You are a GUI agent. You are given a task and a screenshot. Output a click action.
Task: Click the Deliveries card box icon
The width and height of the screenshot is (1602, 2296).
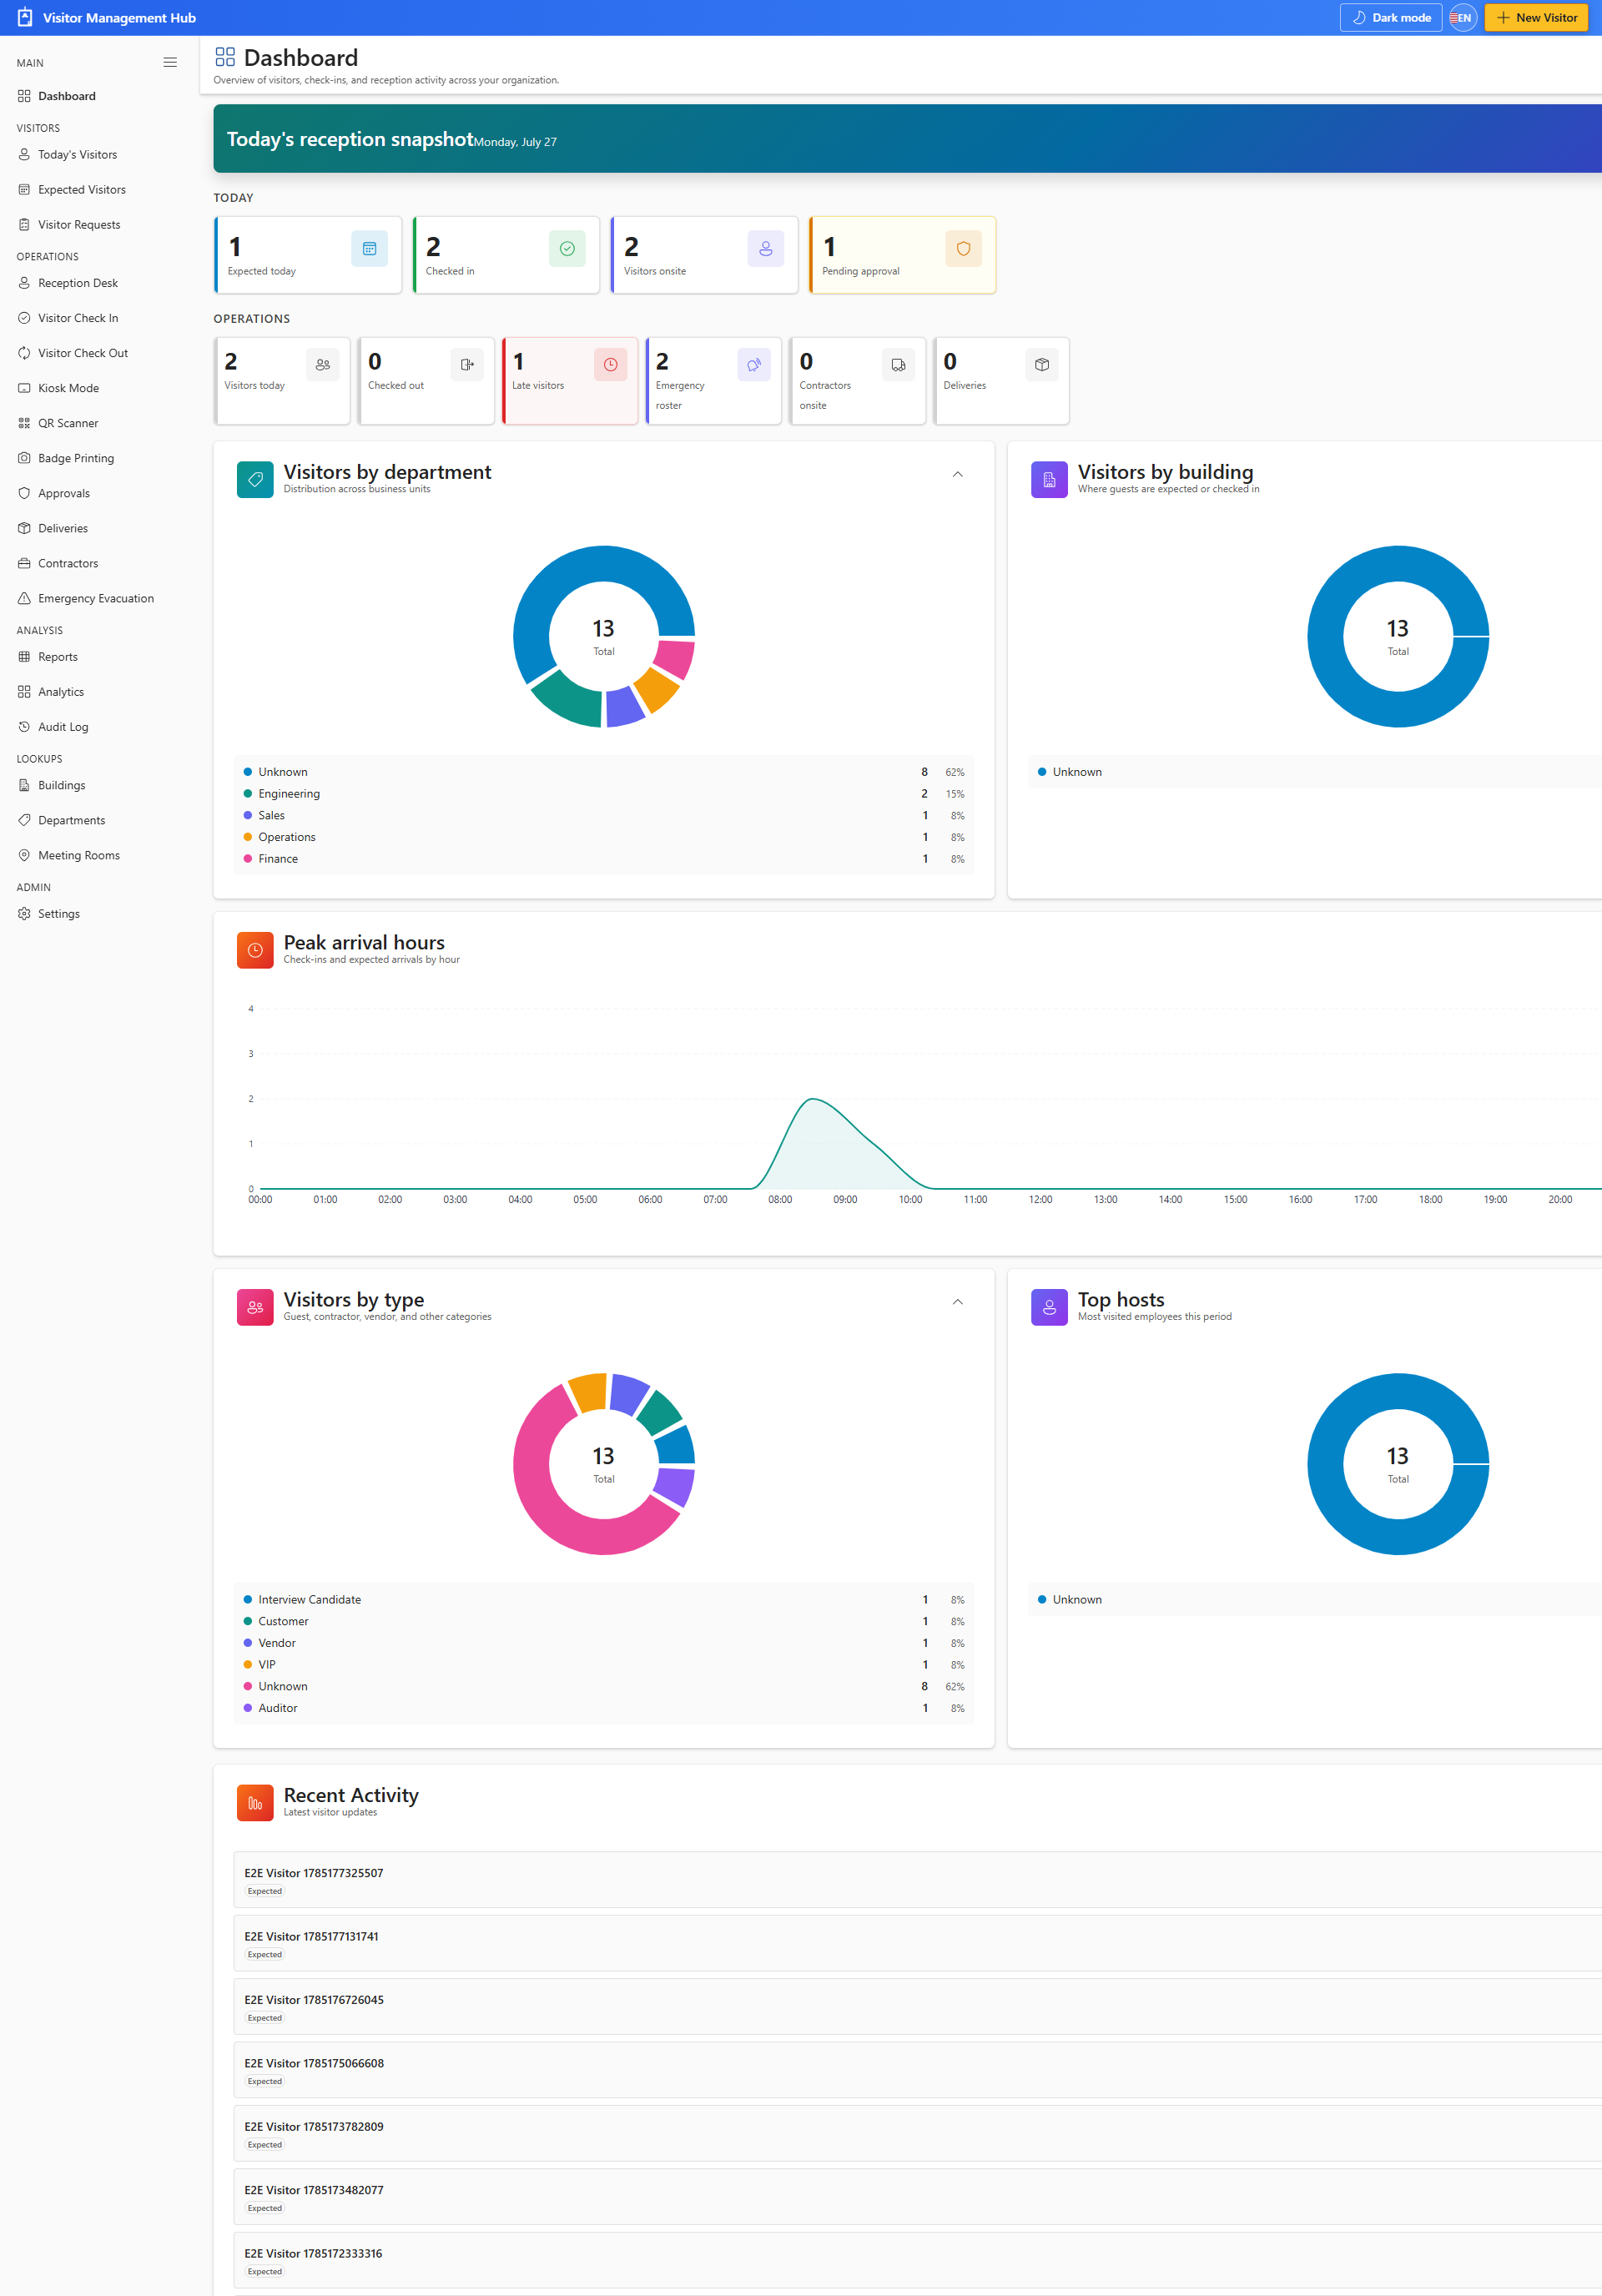(x=1042, y=365)
